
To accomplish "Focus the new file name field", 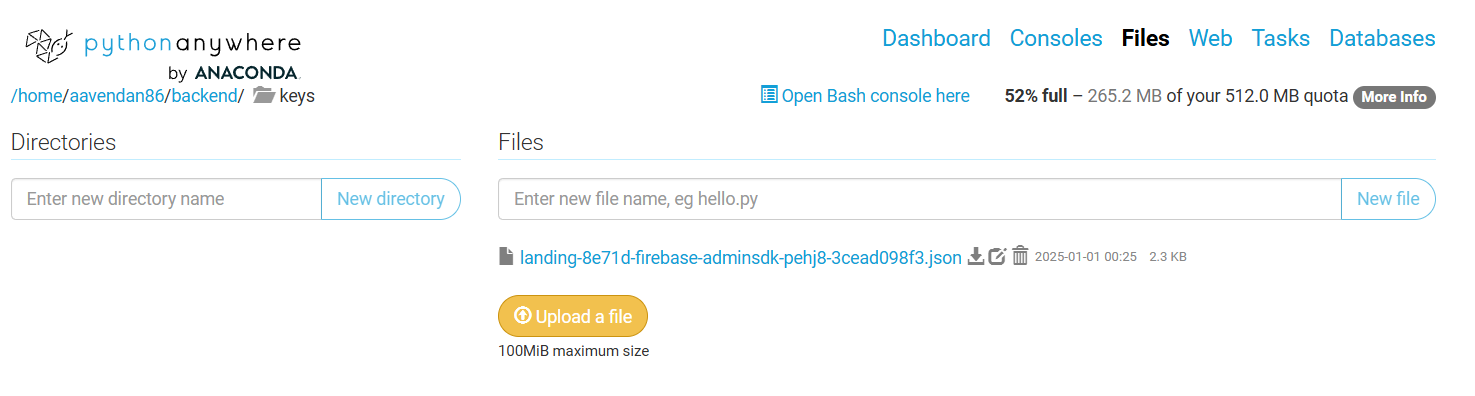I will [x=920, y=199].
